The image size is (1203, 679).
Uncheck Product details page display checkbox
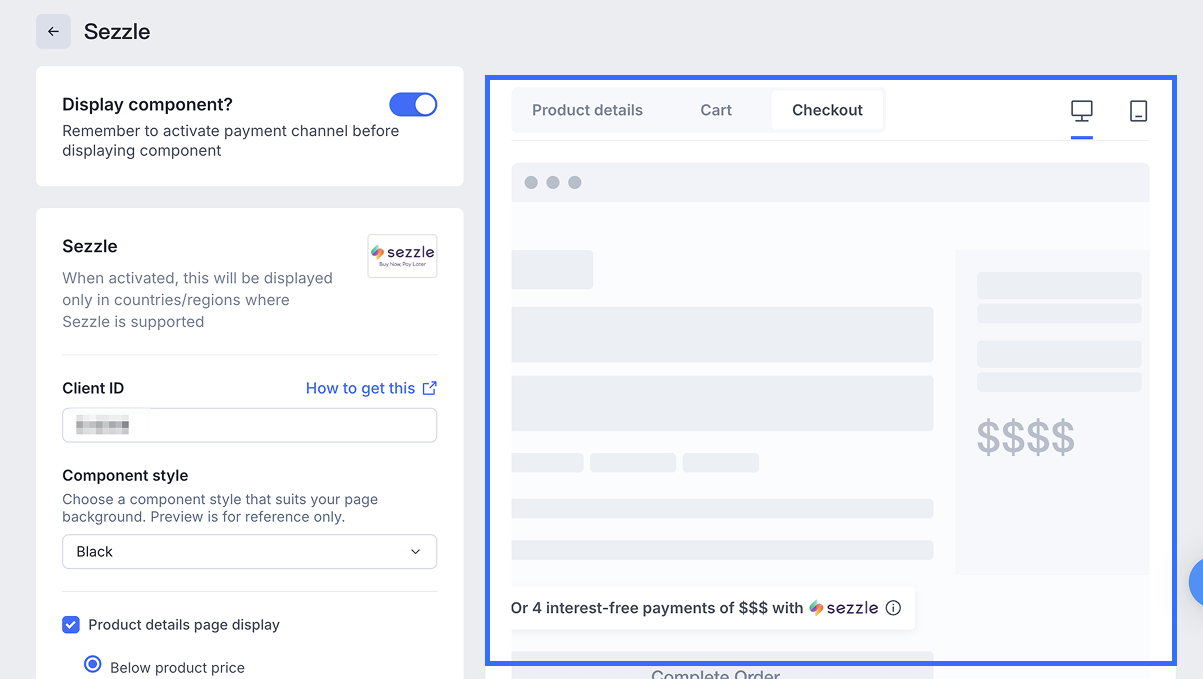(x=71, y=625)
